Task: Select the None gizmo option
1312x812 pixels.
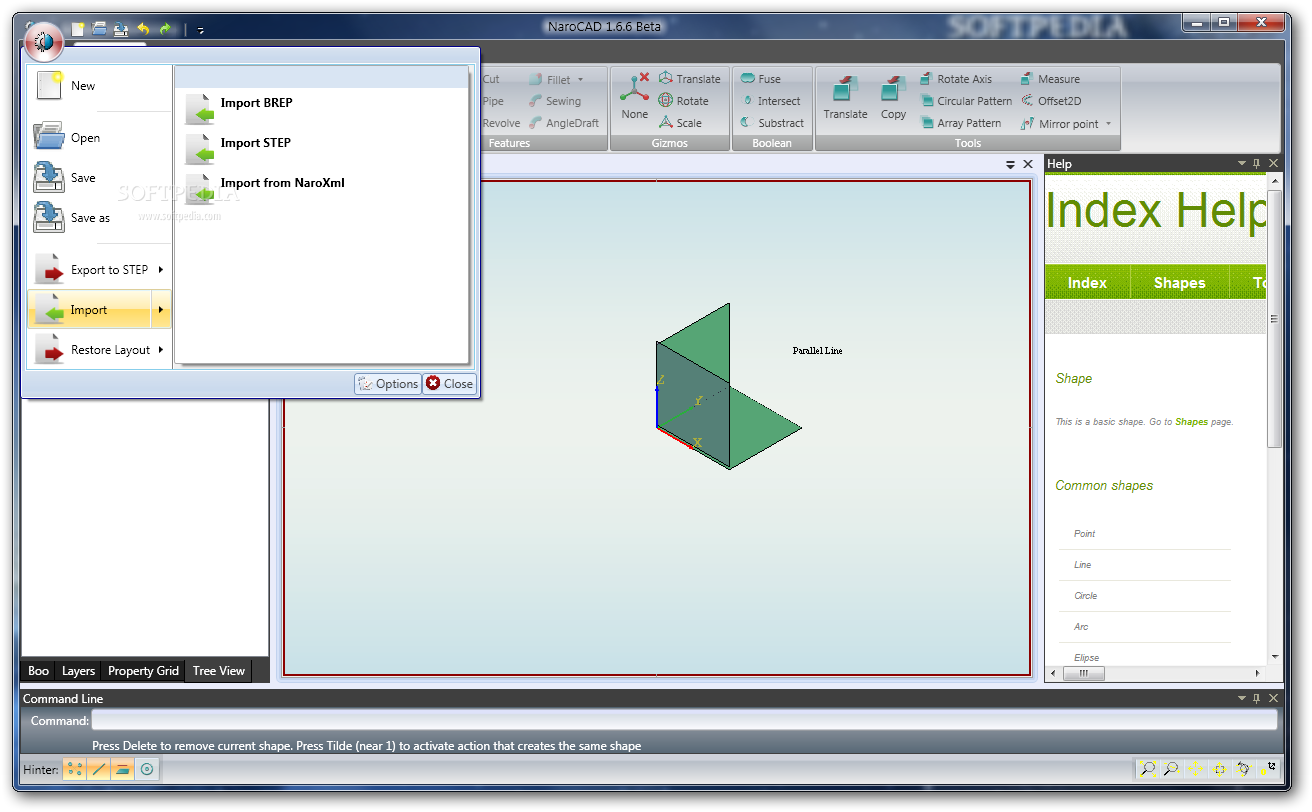Action: coord(635,96)
